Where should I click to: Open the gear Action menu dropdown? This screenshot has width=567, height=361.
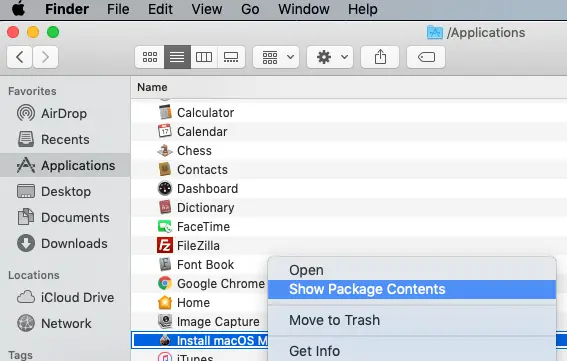[330, 57]
